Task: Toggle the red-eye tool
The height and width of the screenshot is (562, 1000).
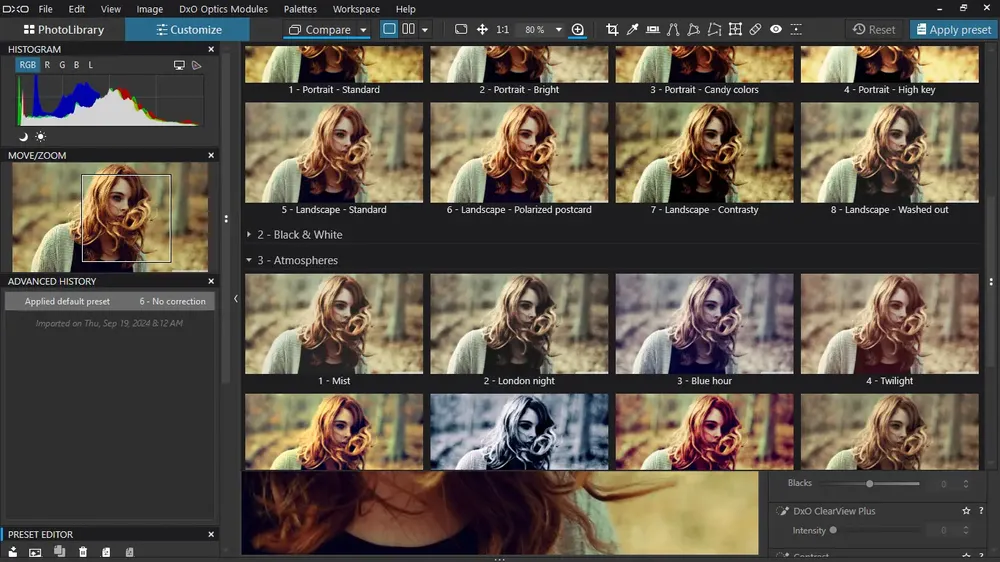Action: [776, 29]
